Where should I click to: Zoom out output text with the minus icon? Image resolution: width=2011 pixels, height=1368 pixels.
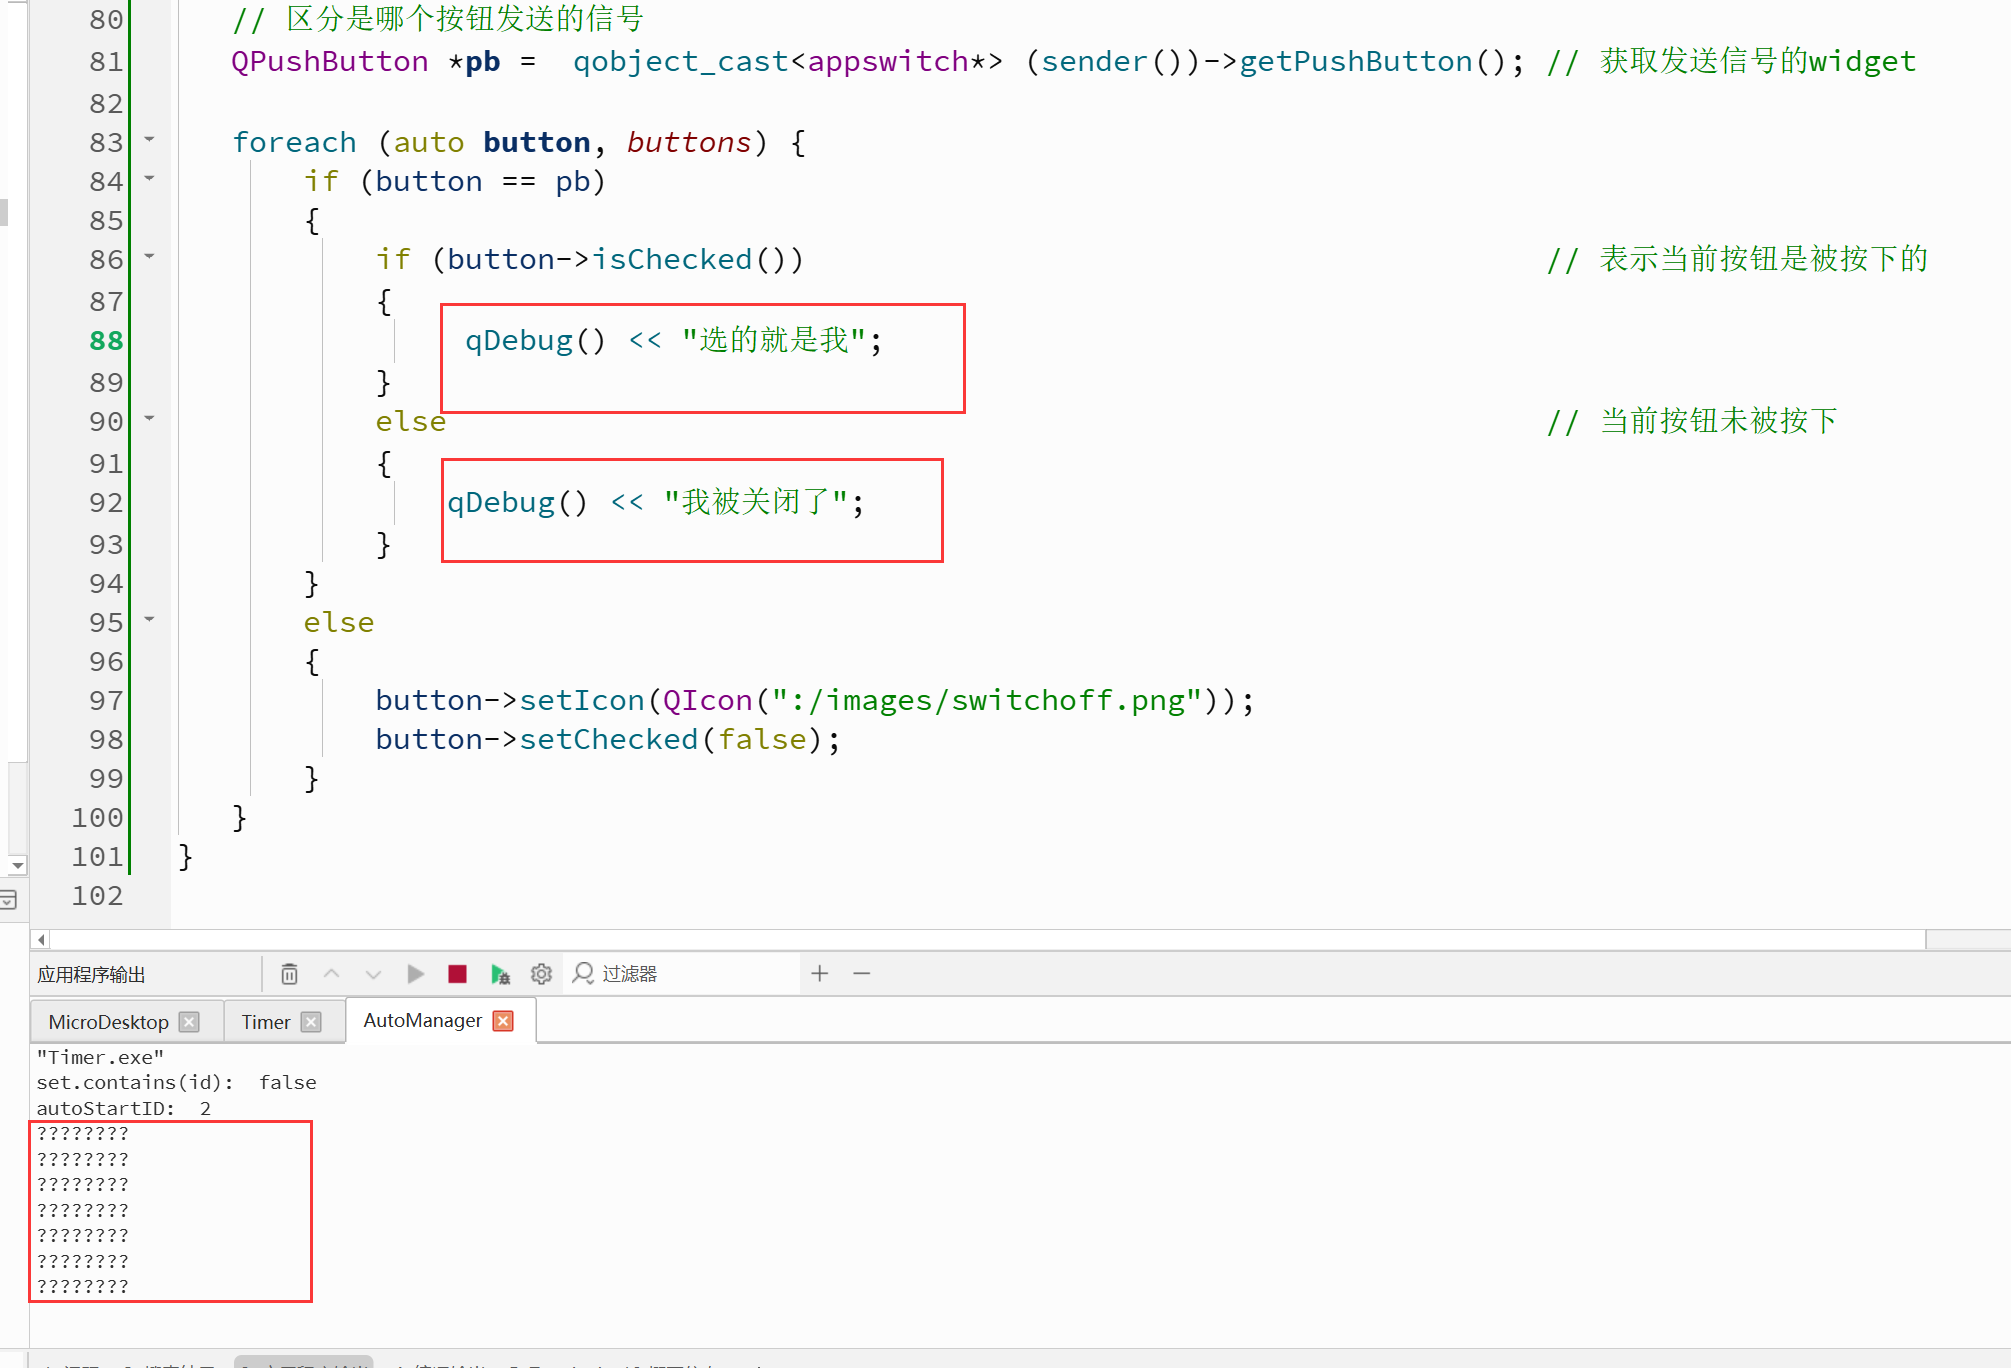862,973
